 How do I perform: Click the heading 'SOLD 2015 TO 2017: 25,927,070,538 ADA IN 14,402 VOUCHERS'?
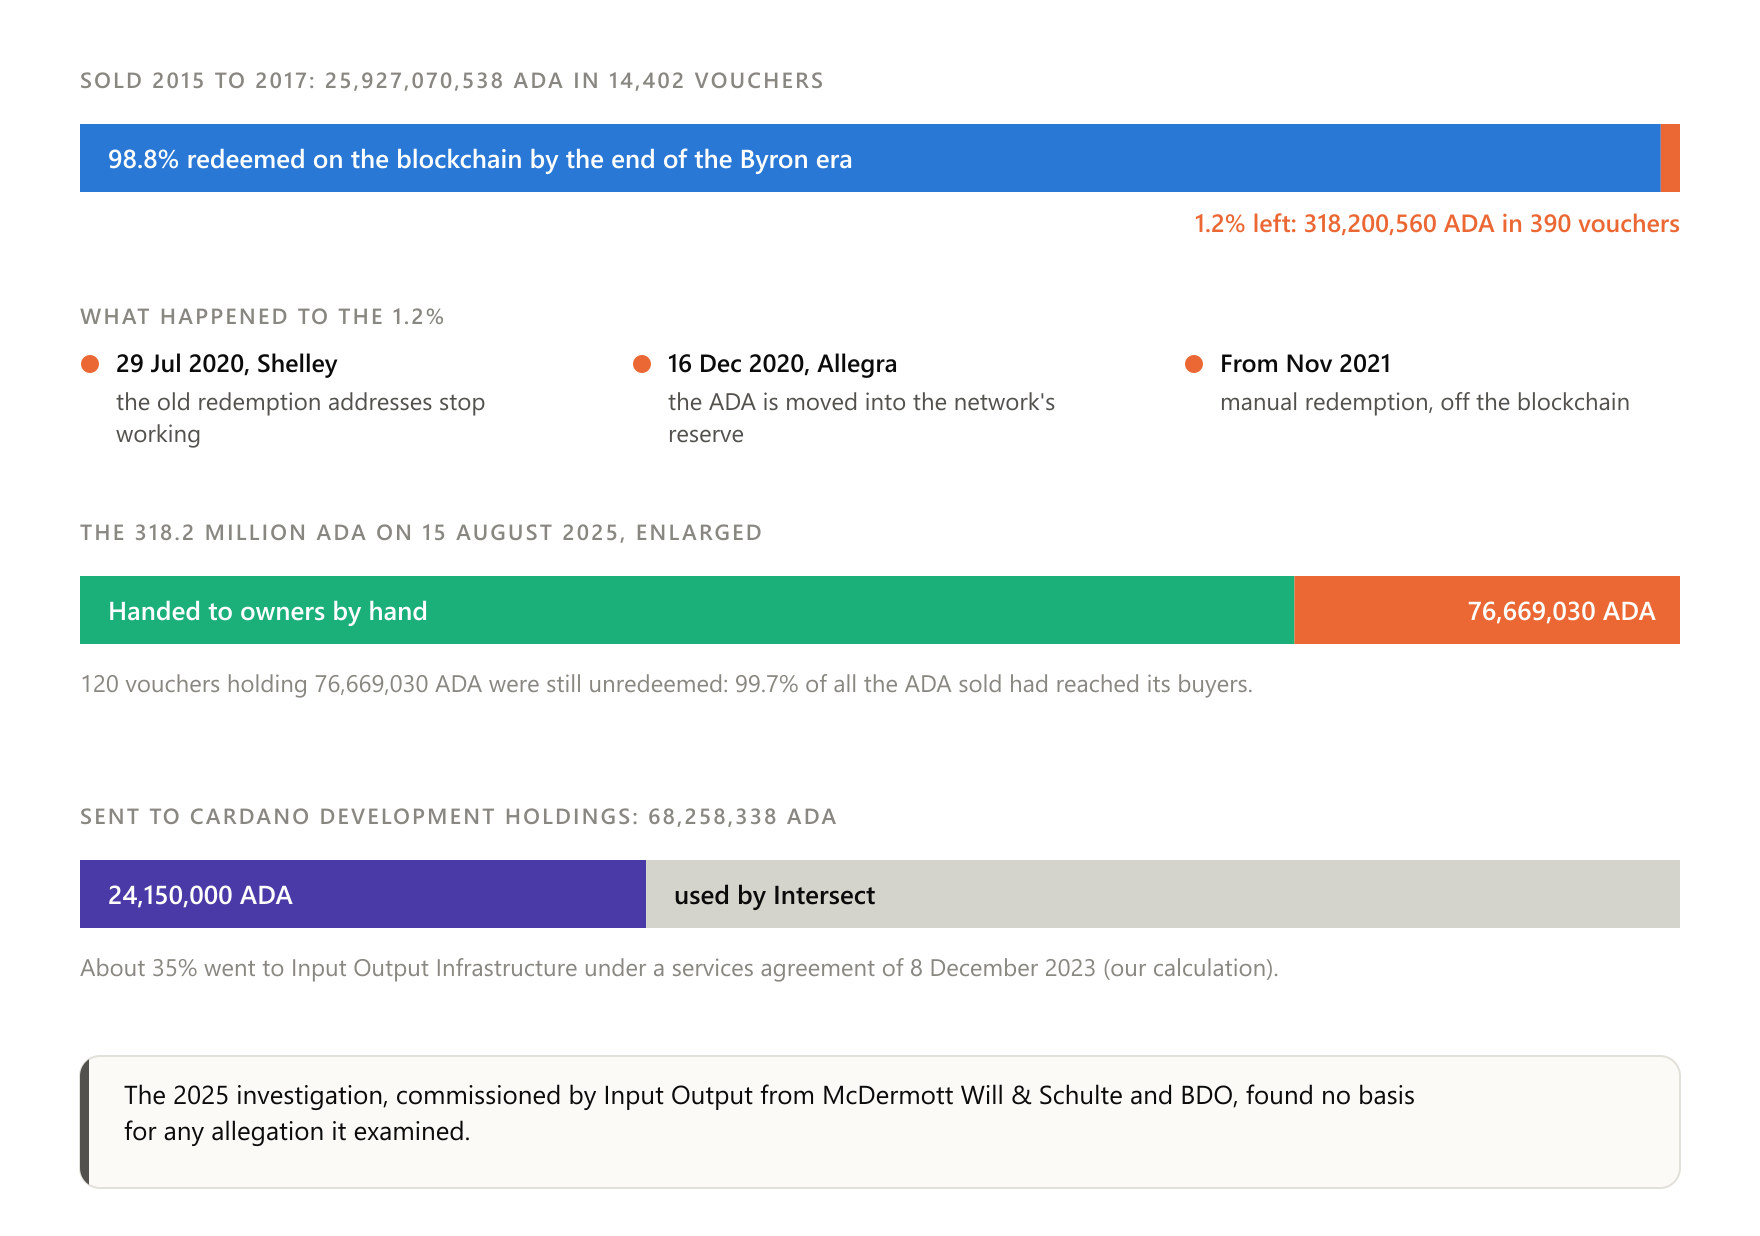point(452,81)
